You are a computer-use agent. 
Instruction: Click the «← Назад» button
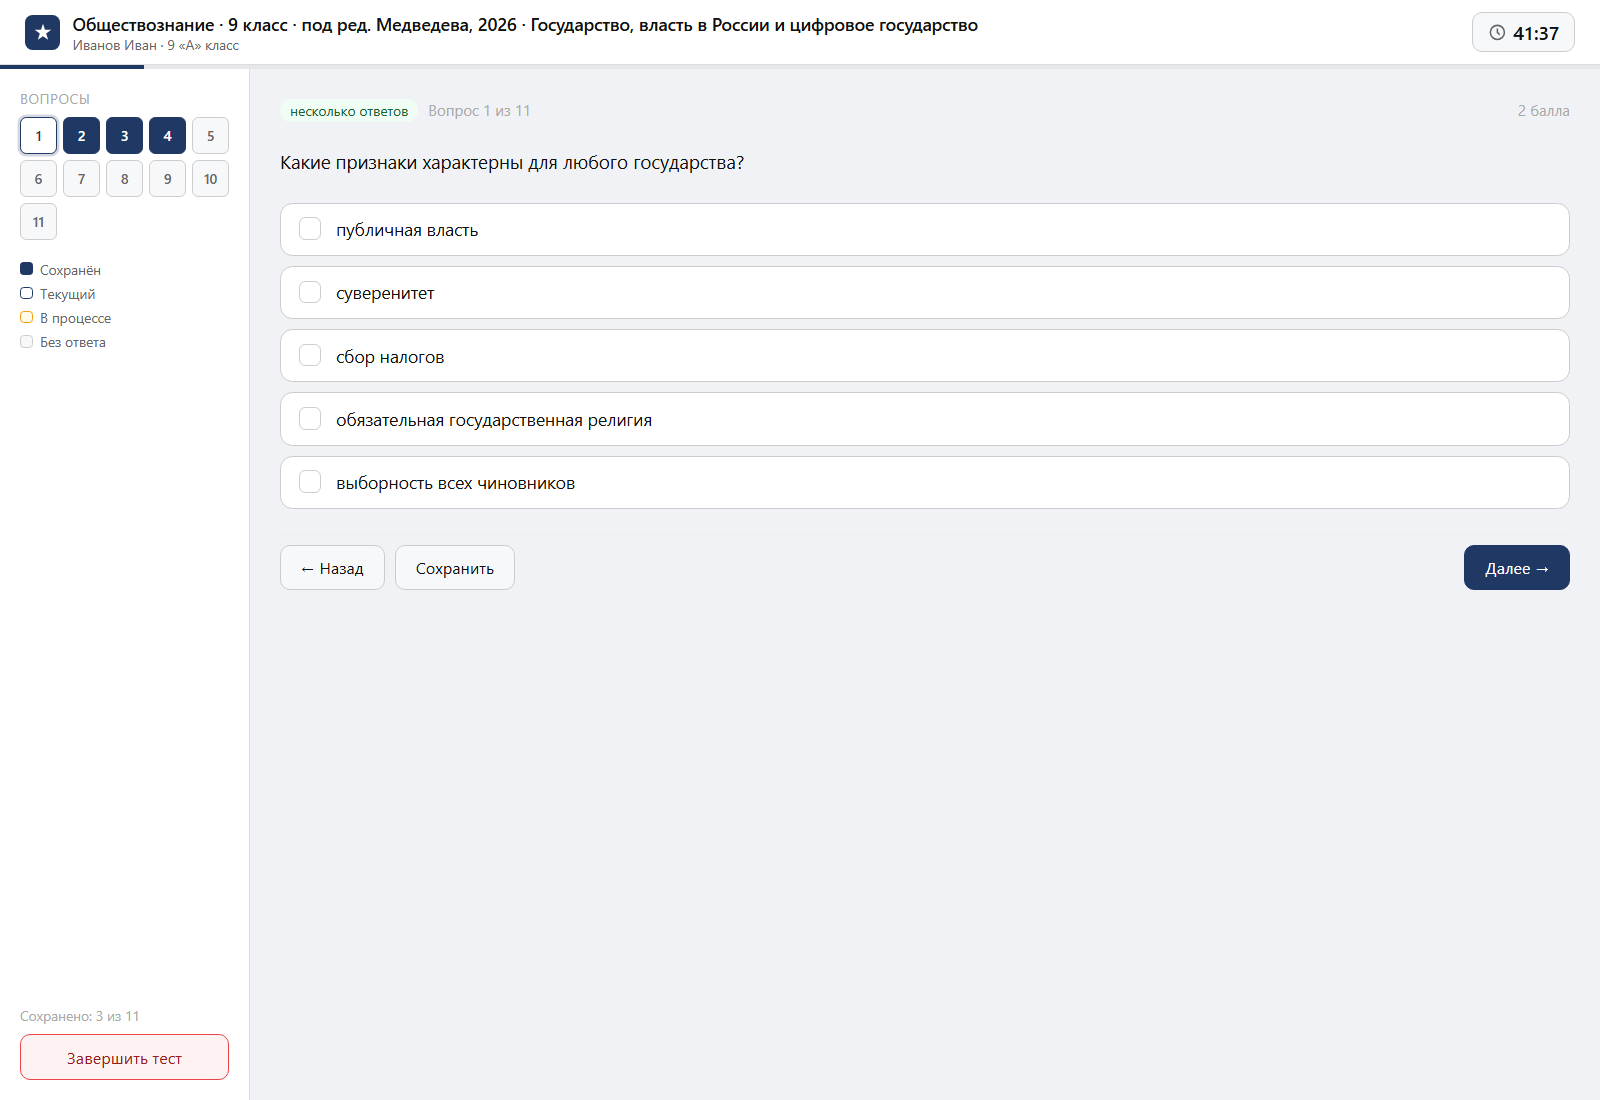click(332, 568)
